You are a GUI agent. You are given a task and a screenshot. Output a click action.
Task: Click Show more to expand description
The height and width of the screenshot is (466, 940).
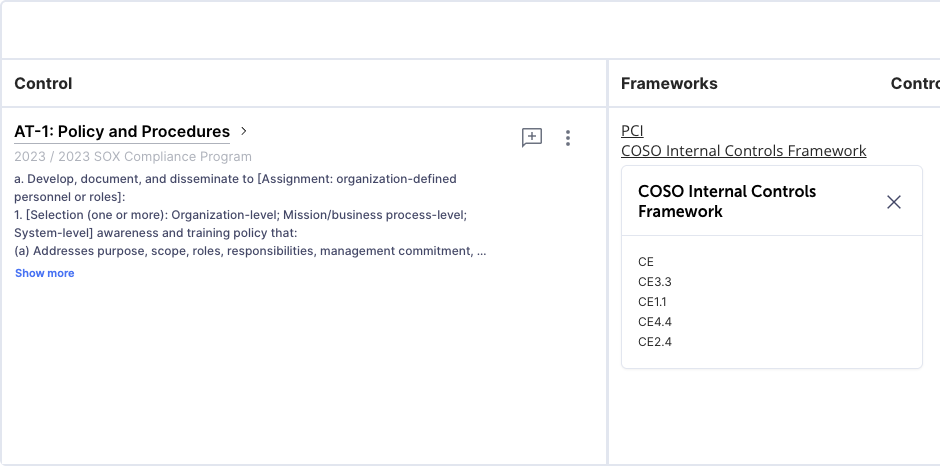coord(44,273)
